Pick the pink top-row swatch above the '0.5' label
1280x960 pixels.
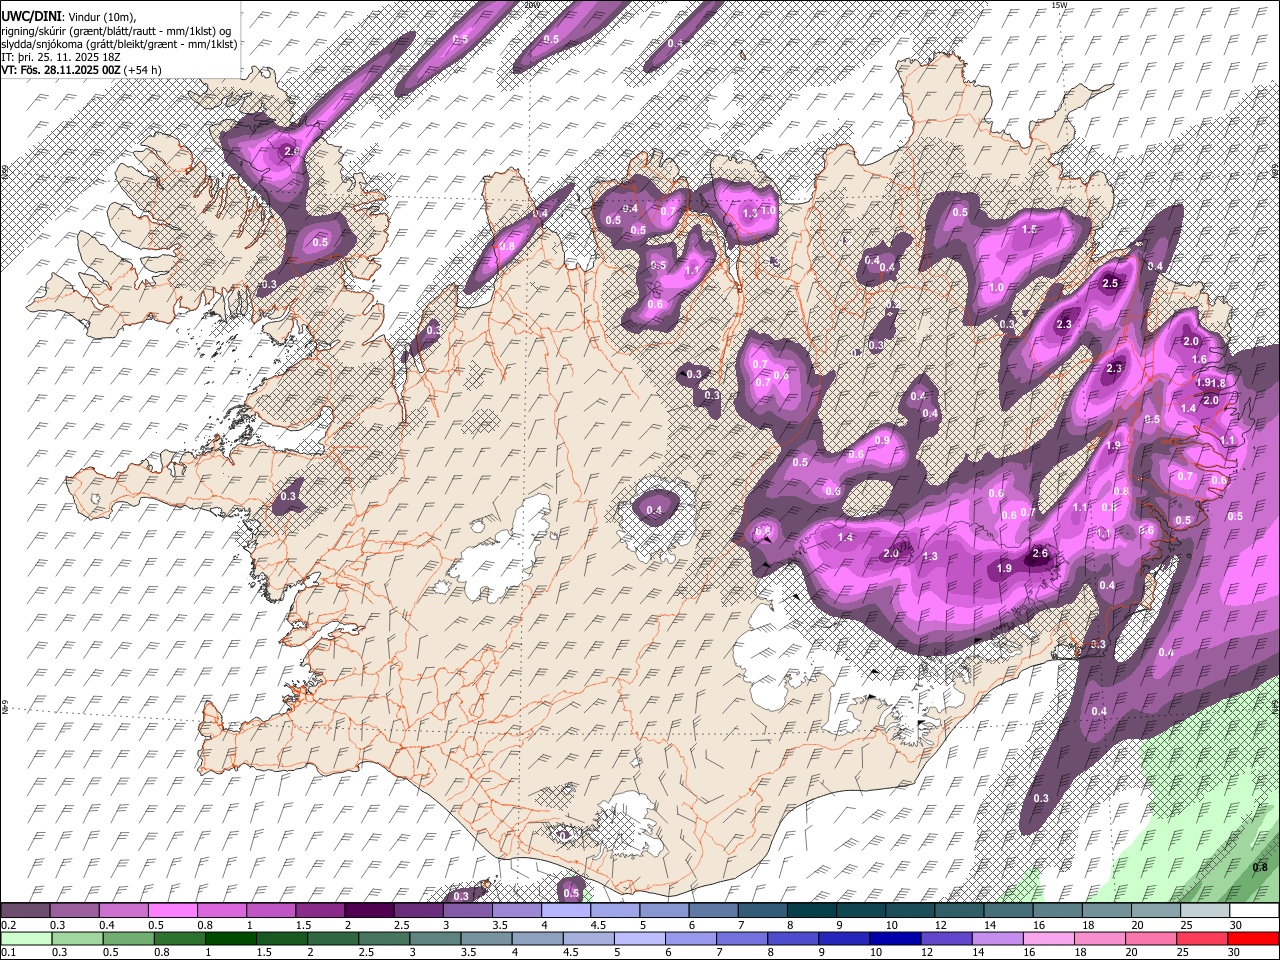click(x=172, y=911)
